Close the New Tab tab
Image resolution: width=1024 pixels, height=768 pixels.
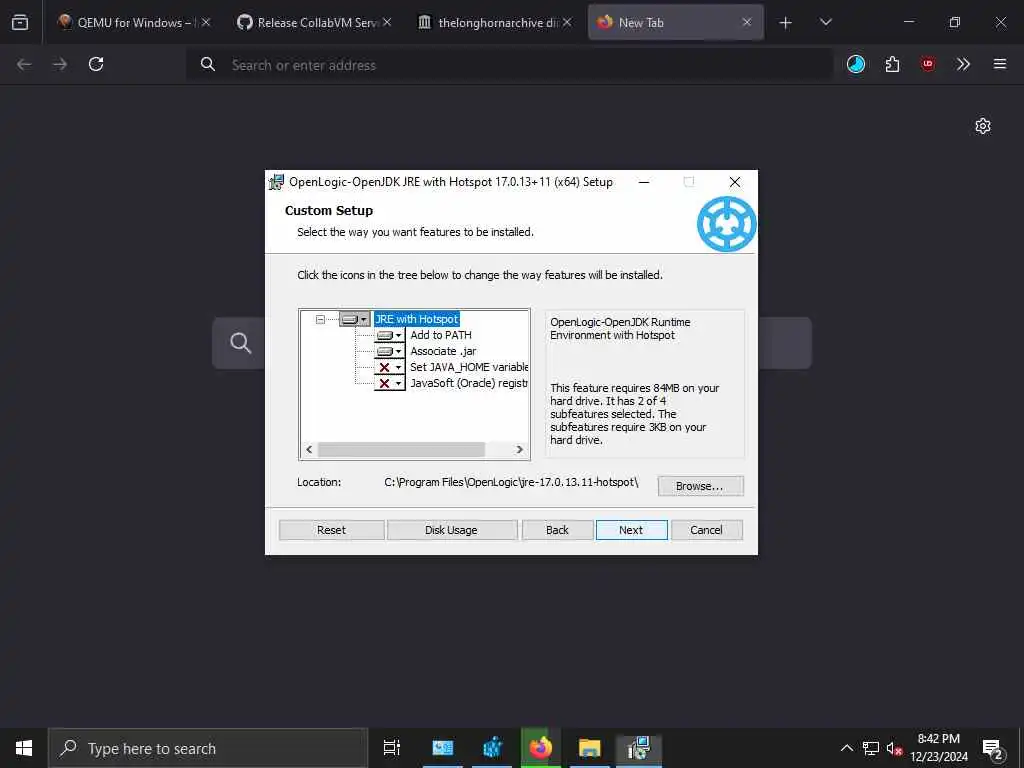tap(747, 22)
